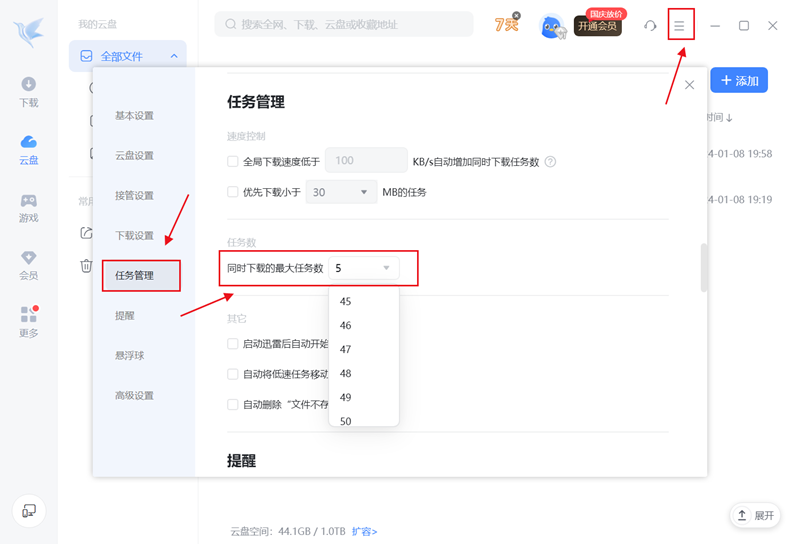Click the search input field

pyautogui.click(x=344, y=24)
